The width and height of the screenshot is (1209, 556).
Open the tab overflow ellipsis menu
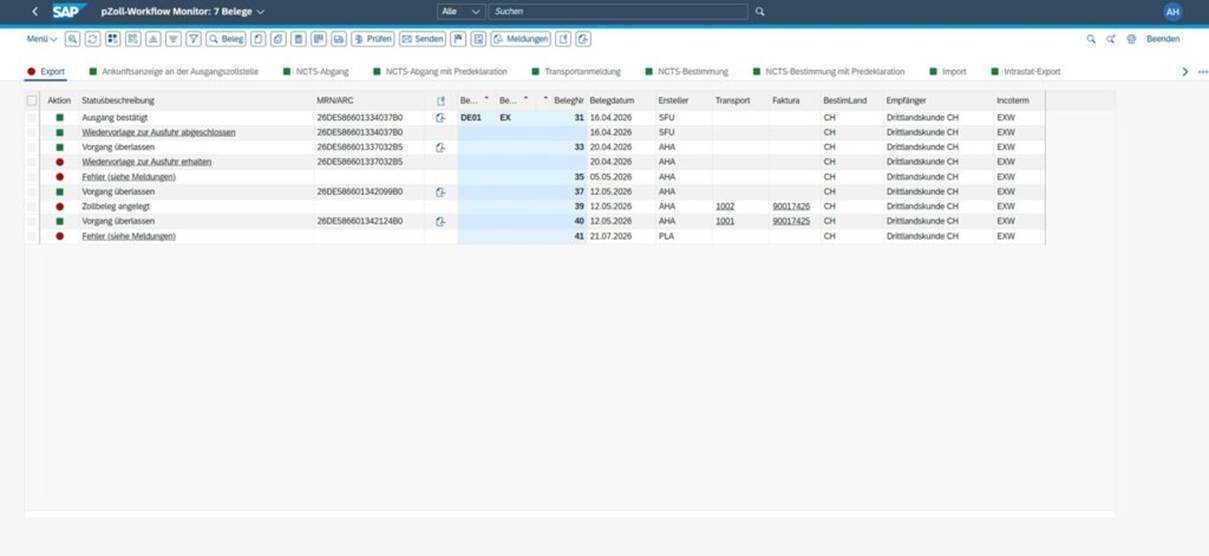tap(1202, 72)
